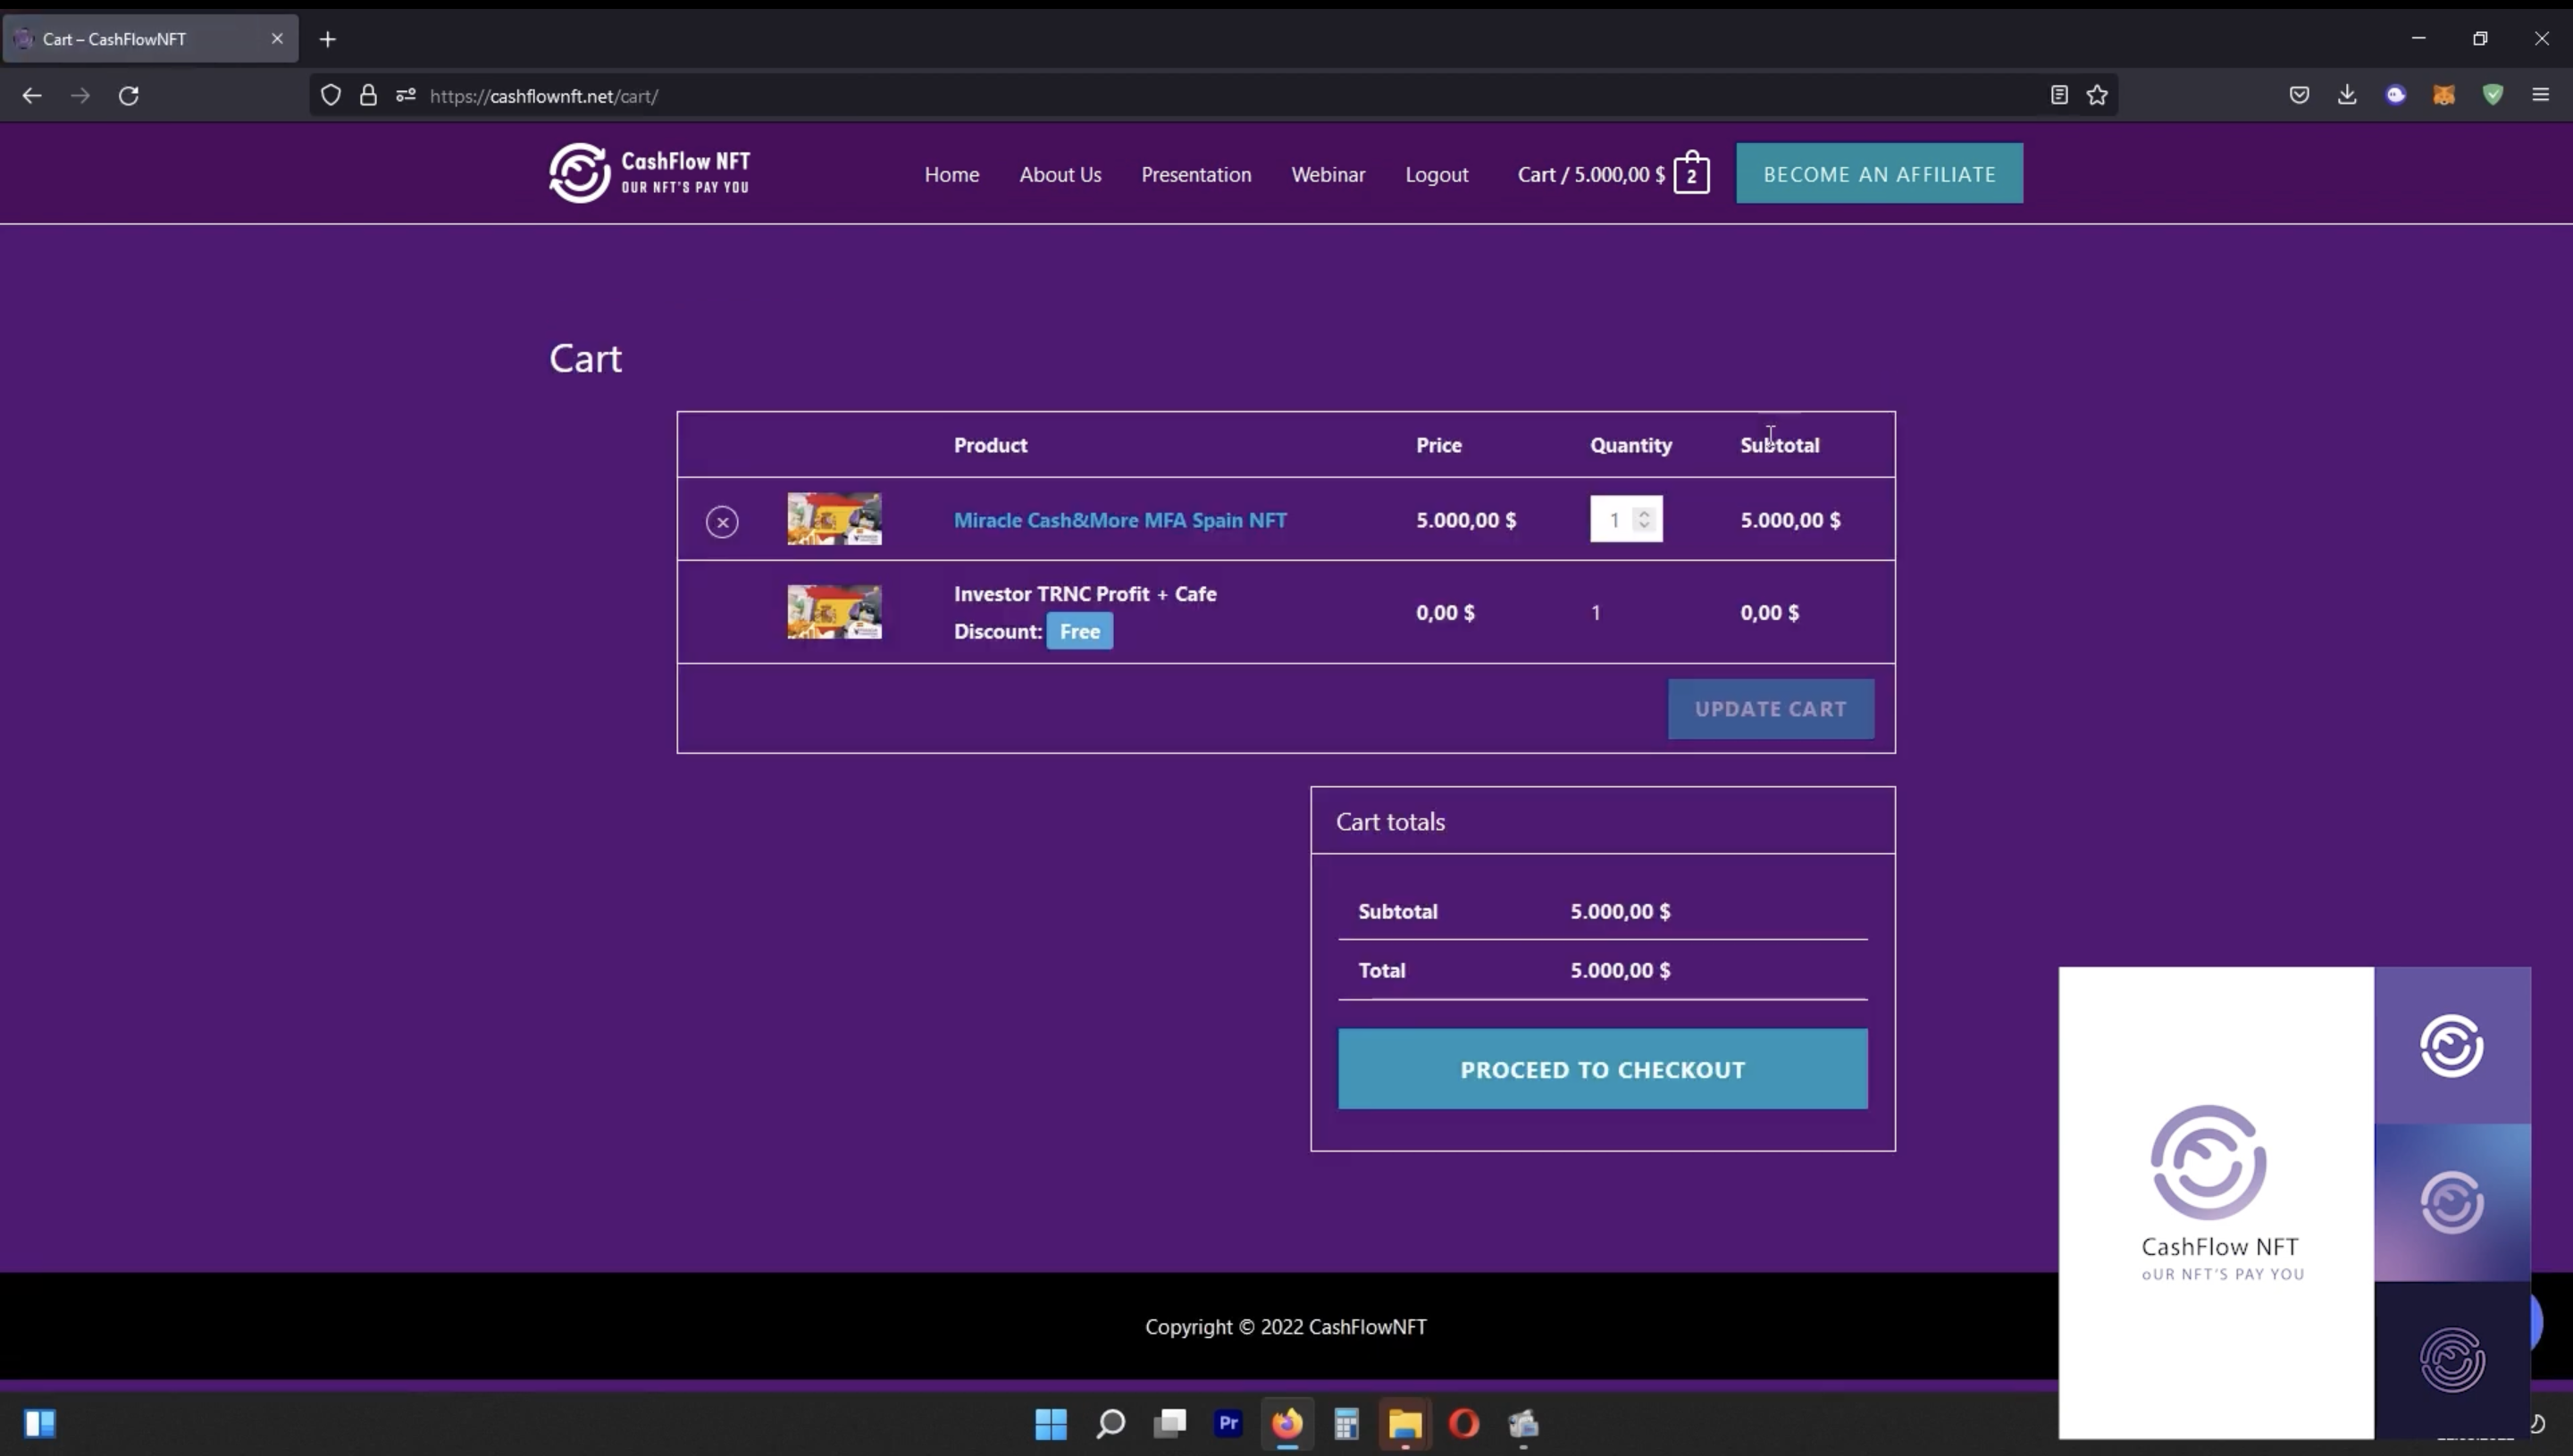The image size is (2573, 1456).
Task: Go to the Webinar page
Action: (x=1328, y=174)
